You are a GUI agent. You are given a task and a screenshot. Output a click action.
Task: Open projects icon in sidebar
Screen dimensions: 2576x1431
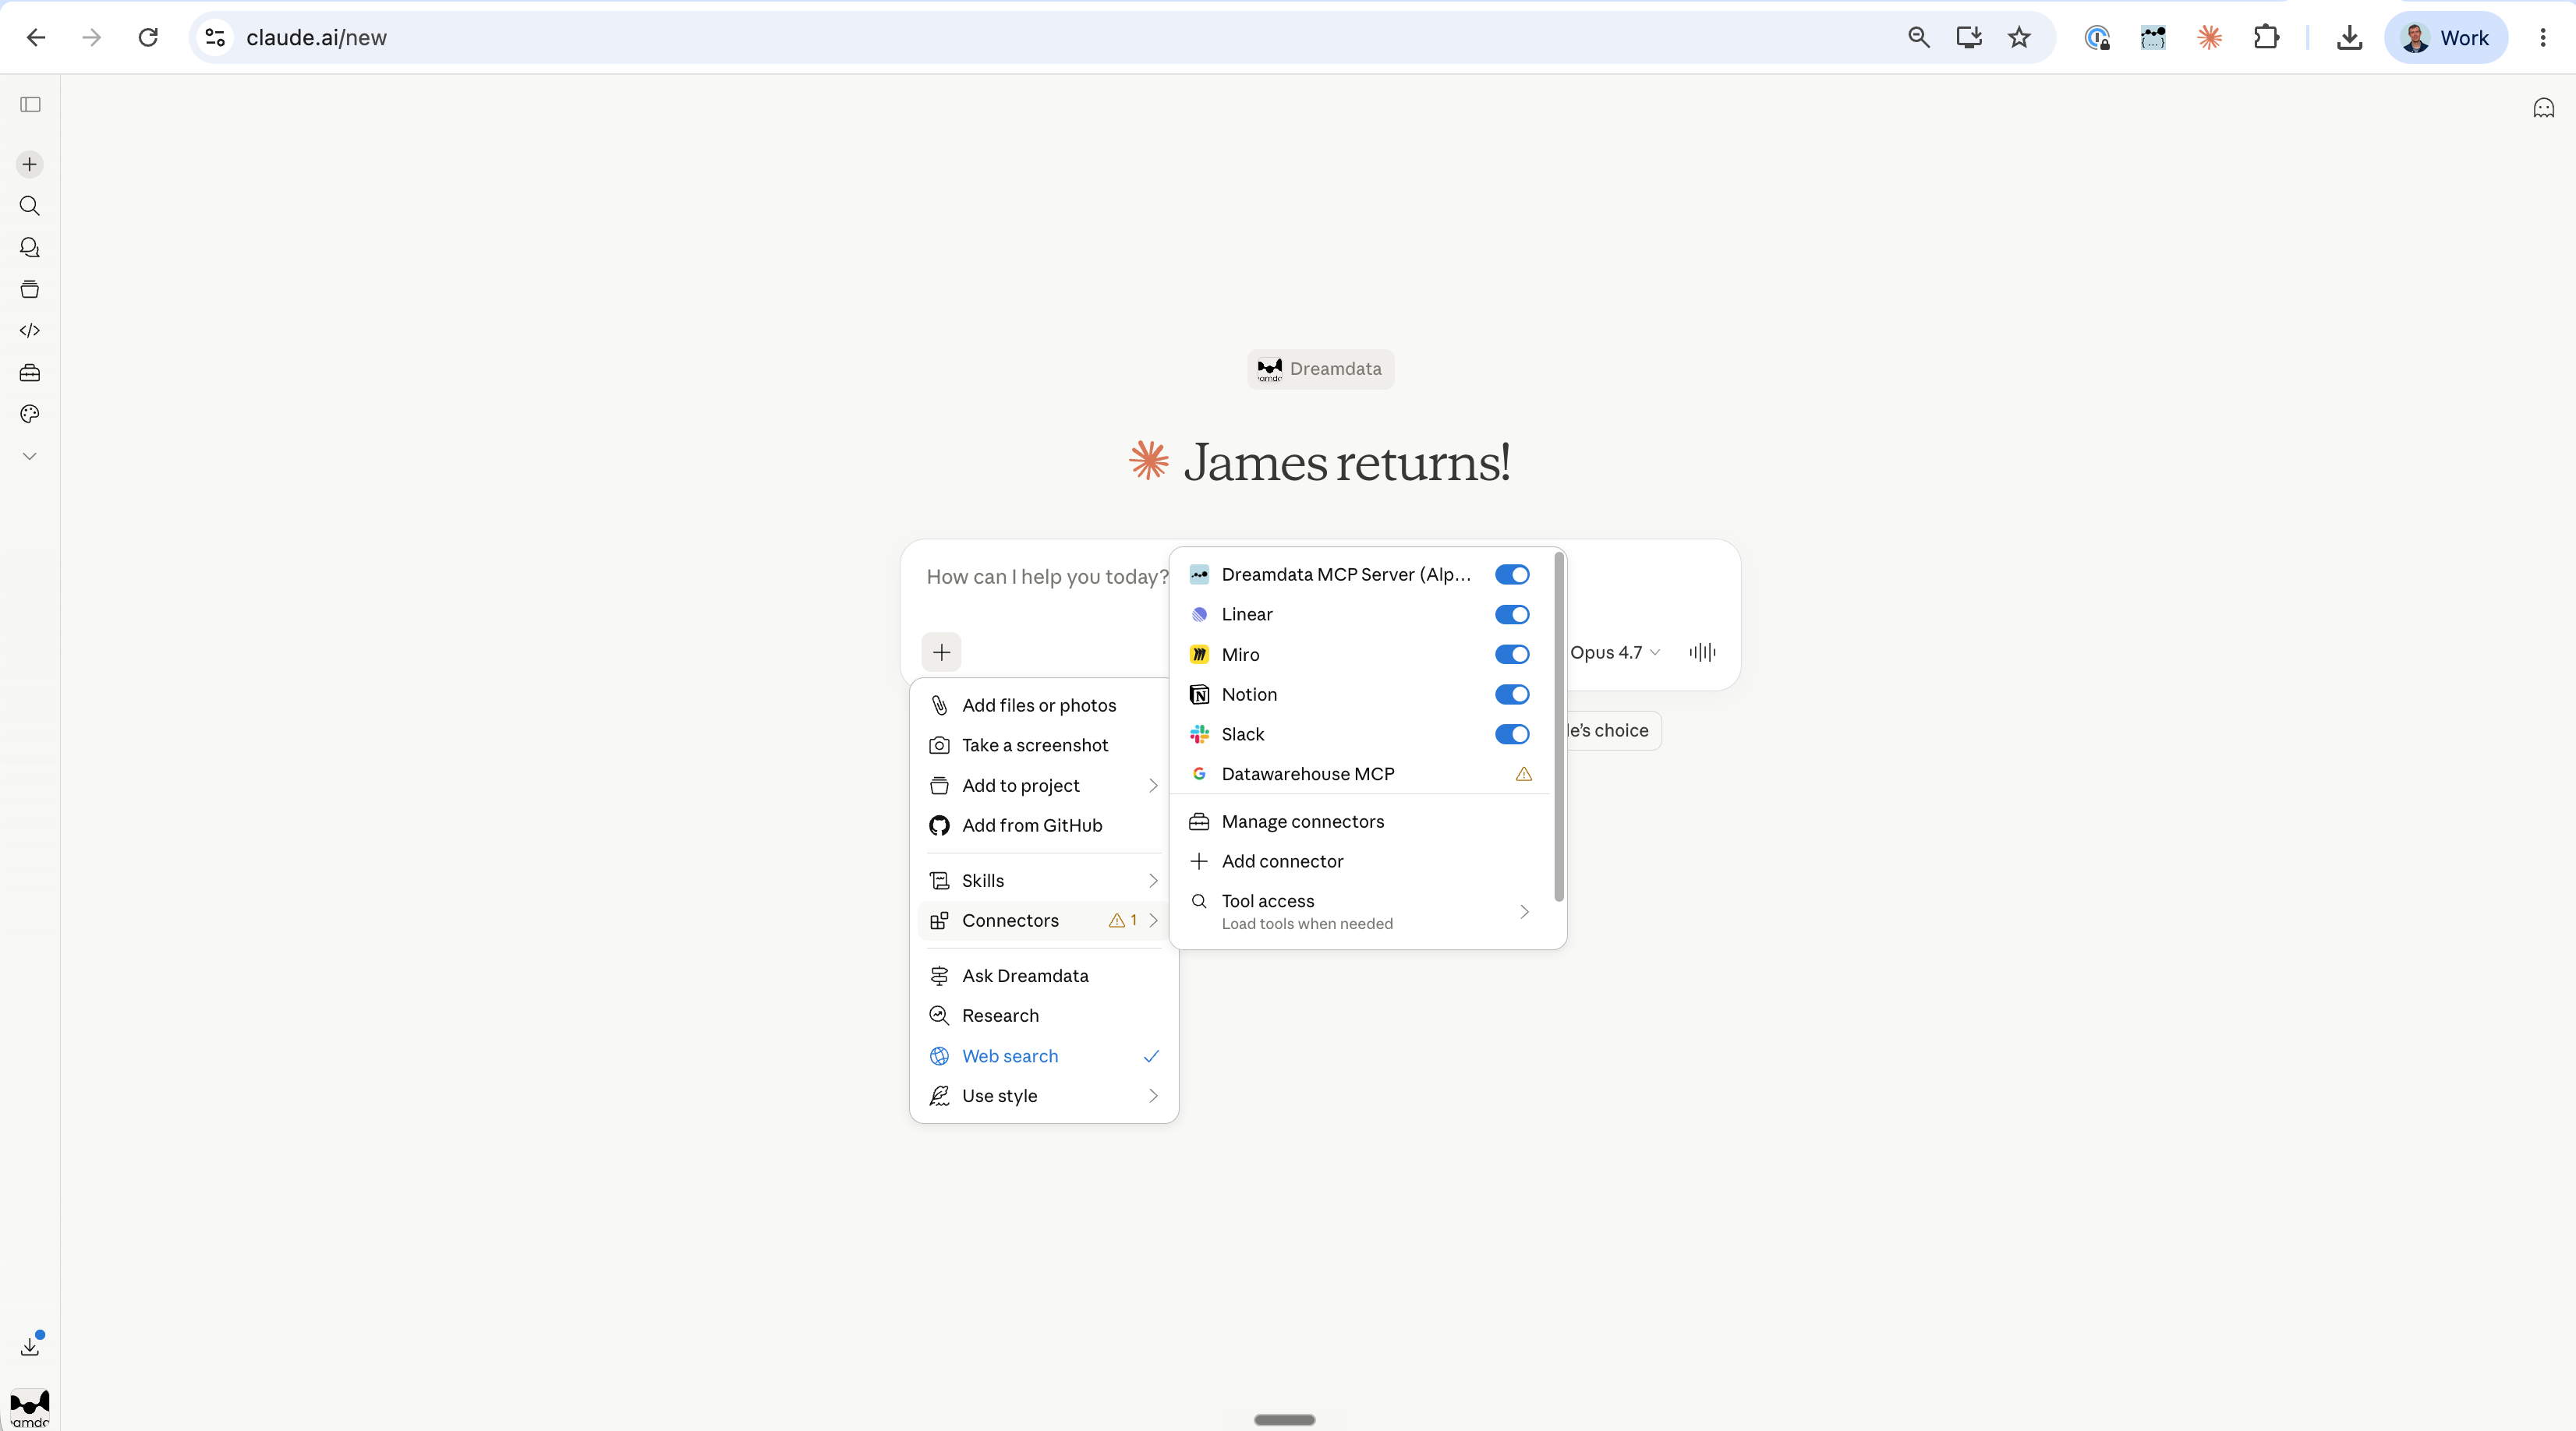click(30, 289)
